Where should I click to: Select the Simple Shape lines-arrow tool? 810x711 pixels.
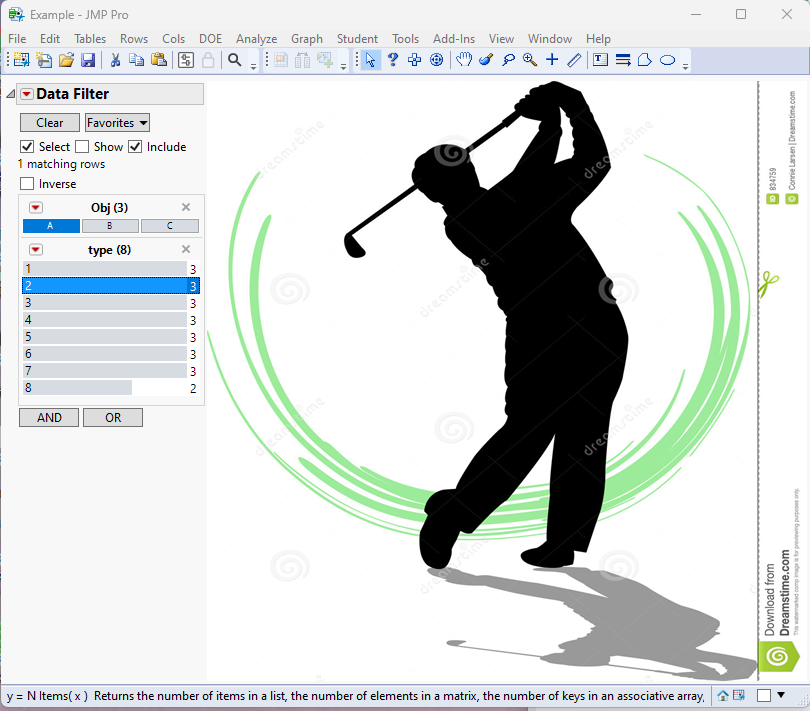click(x=623, y=60)
